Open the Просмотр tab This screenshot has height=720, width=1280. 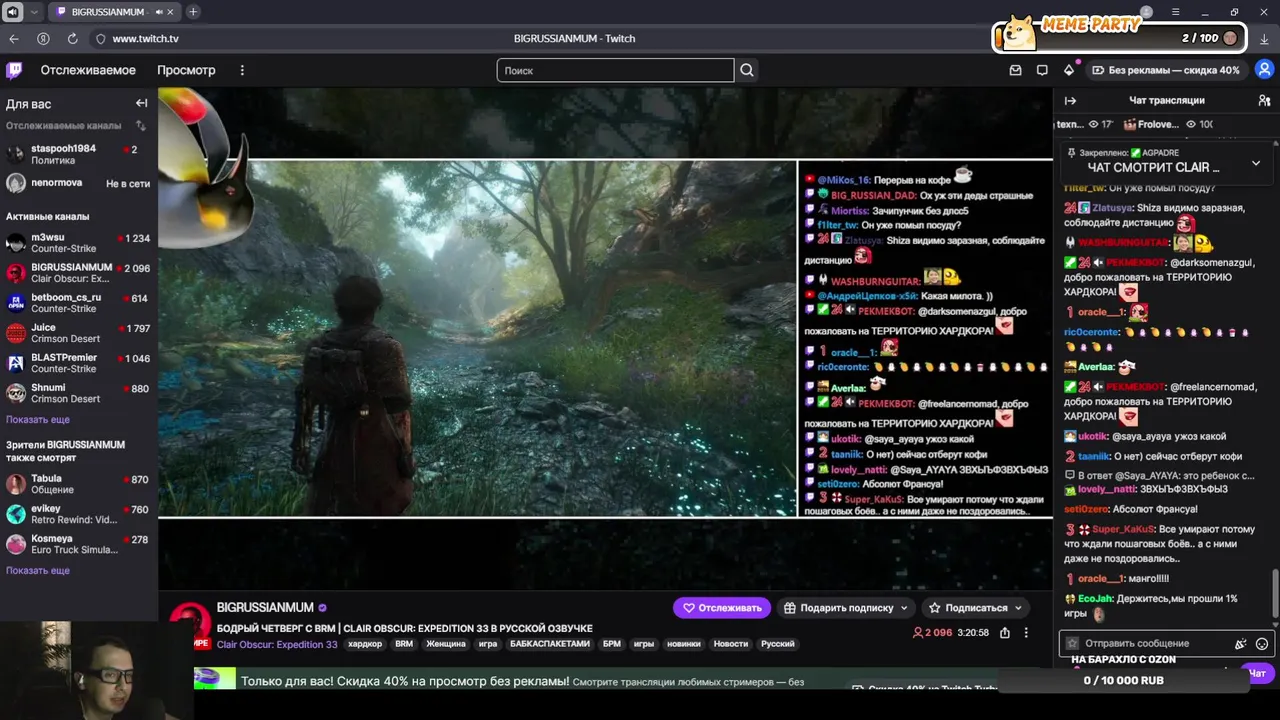tap(186, 70)
